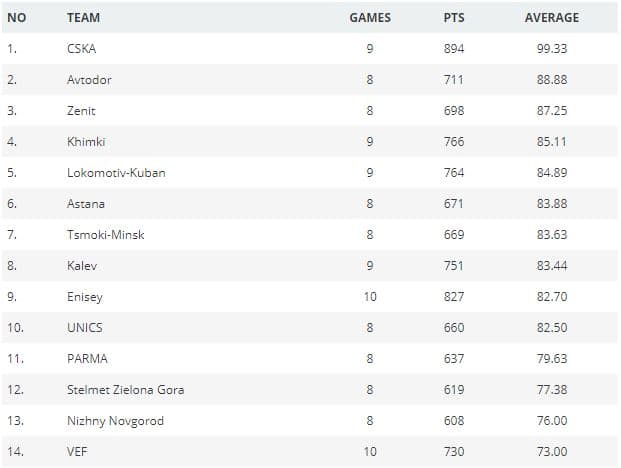
Task: Open PARMA team entry
Action: tap(87, 358)
